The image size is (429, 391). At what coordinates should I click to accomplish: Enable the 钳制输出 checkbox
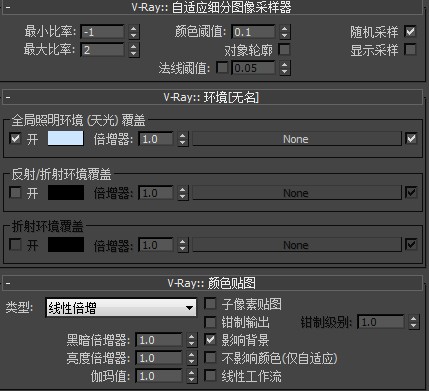[x=210, y=322]
